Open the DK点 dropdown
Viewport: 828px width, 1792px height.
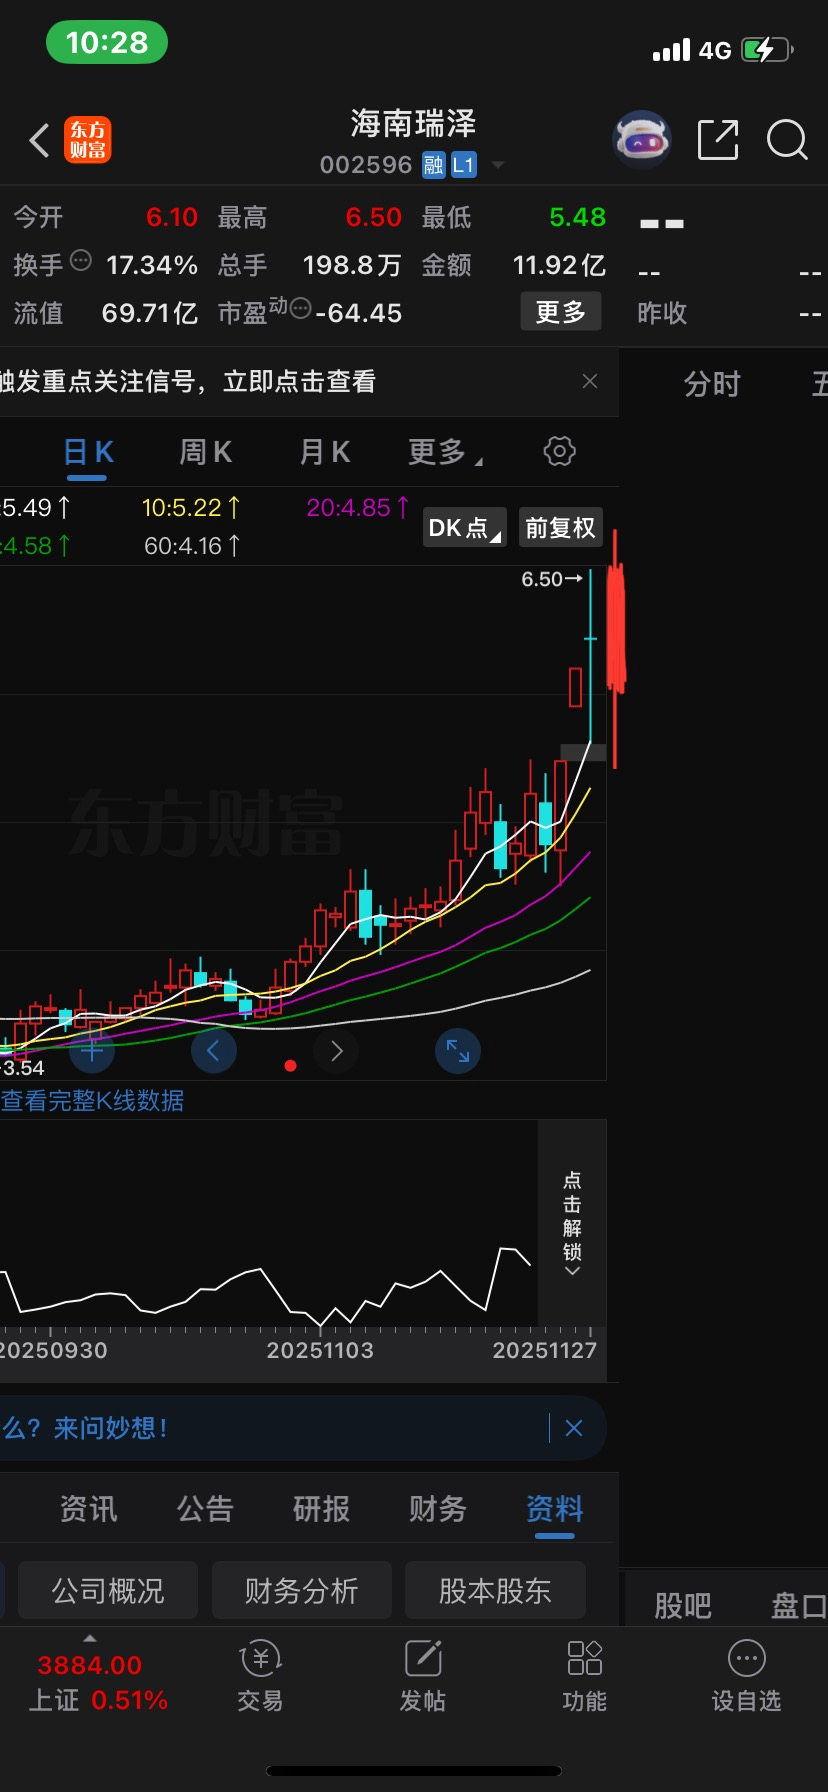464,527
